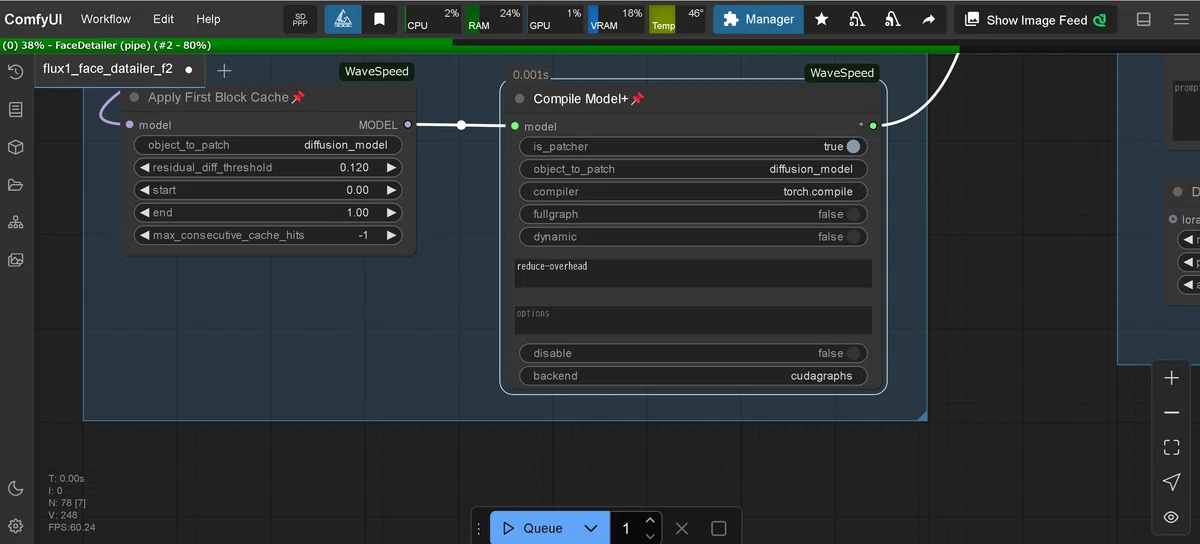Viewport: 1200px width, 544px height.
Task: Toggle fullgraph switch
Action: tap(852, 214)
